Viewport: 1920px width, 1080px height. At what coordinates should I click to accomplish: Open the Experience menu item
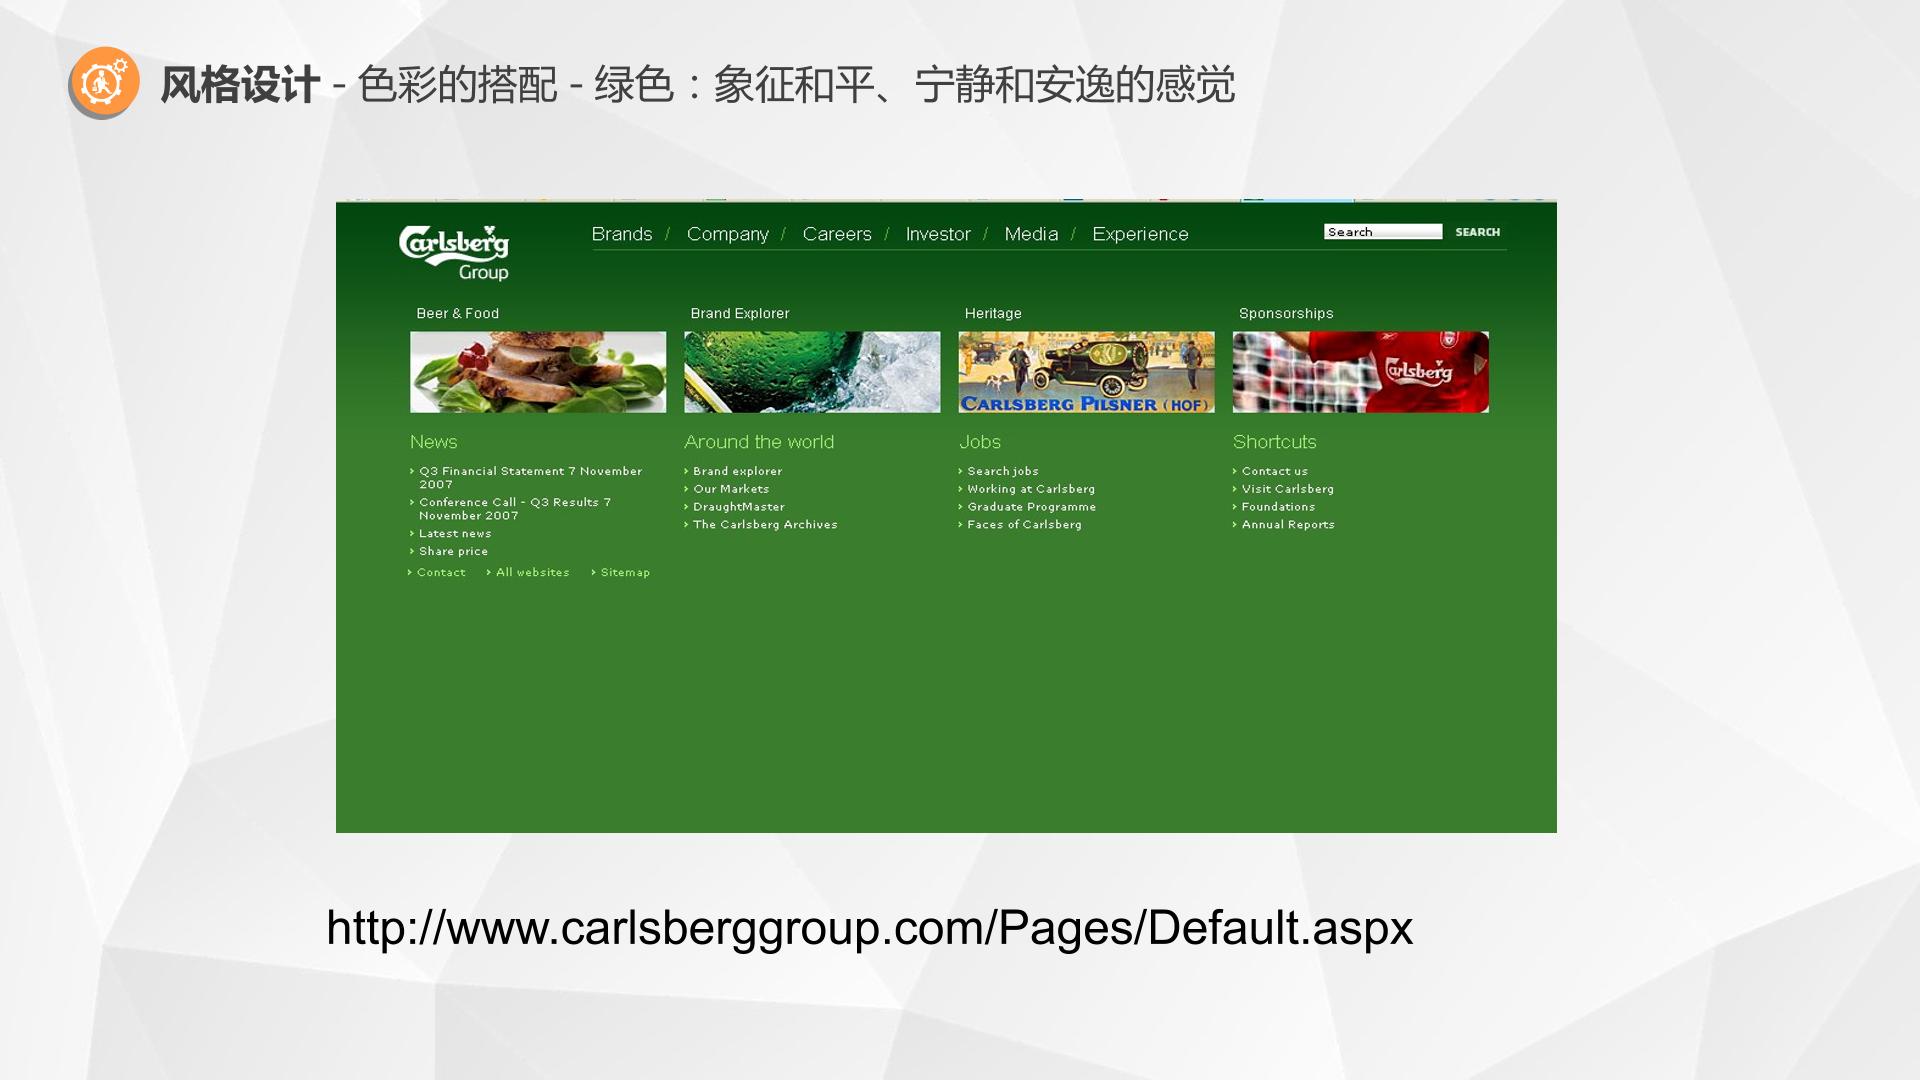(1140, 234)
